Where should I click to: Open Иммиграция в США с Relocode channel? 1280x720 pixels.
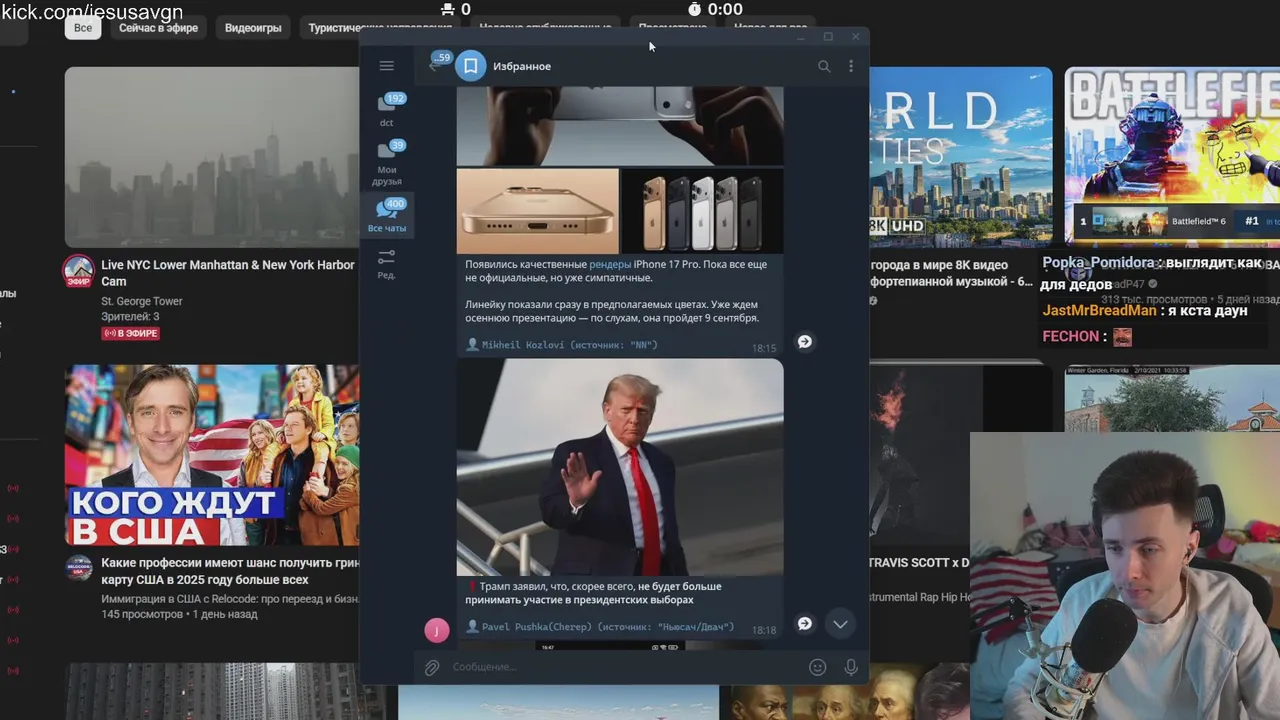(x=230, y=599)
